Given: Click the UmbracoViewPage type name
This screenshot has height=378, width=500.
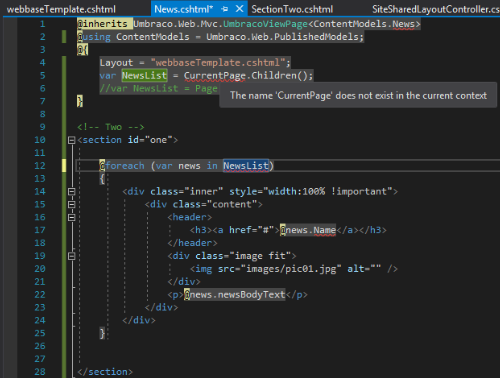Looking at the screenshot, I should pyautogui.click(x=265, y=24).
